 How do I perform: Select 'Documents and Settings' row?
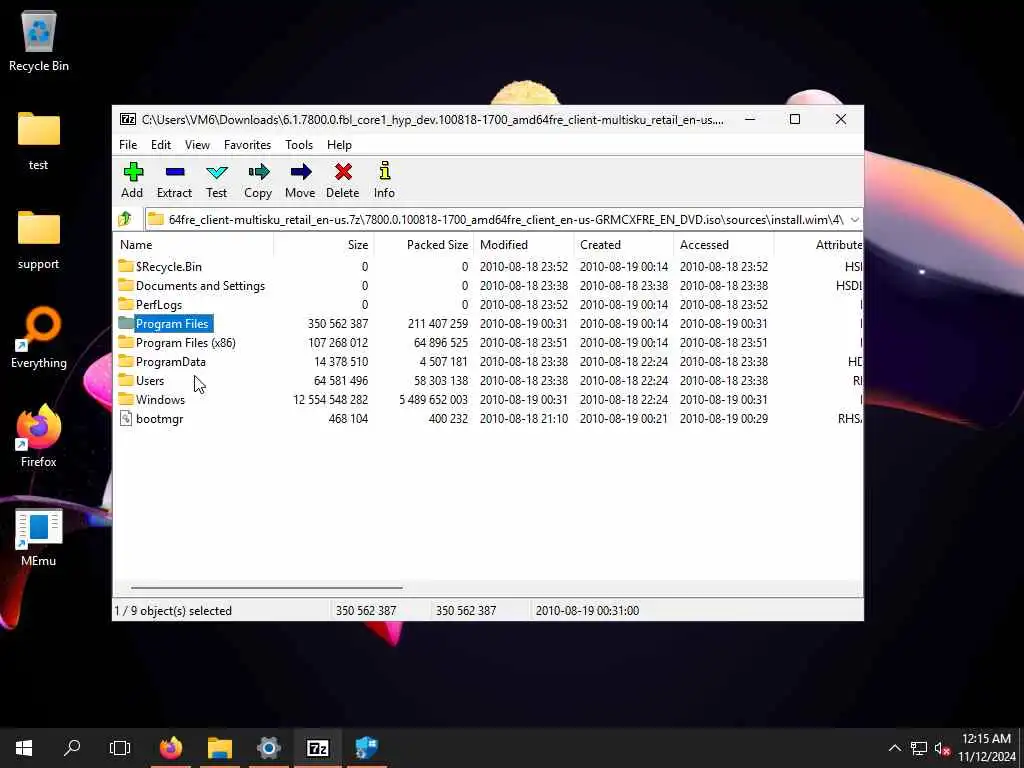click(488, 285)
